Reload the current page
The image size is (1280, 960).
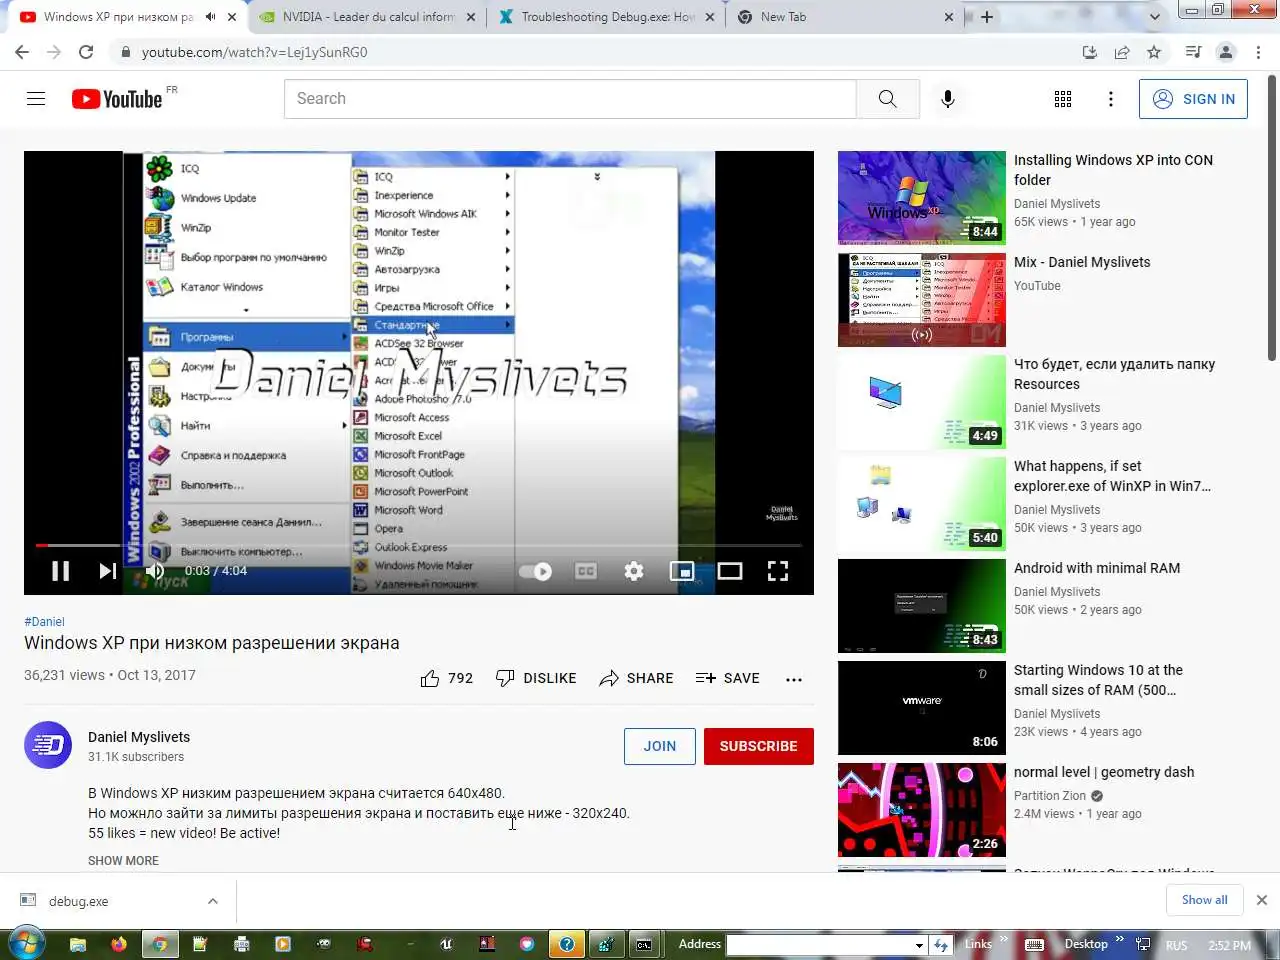86,52
